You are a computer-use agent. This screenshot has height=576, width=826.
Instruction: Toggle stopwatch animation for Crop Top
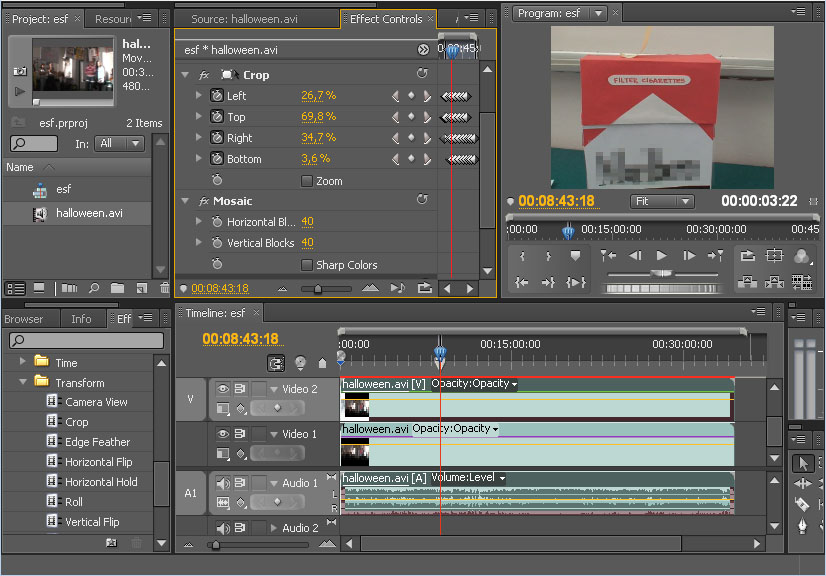[x=217, y=116]
